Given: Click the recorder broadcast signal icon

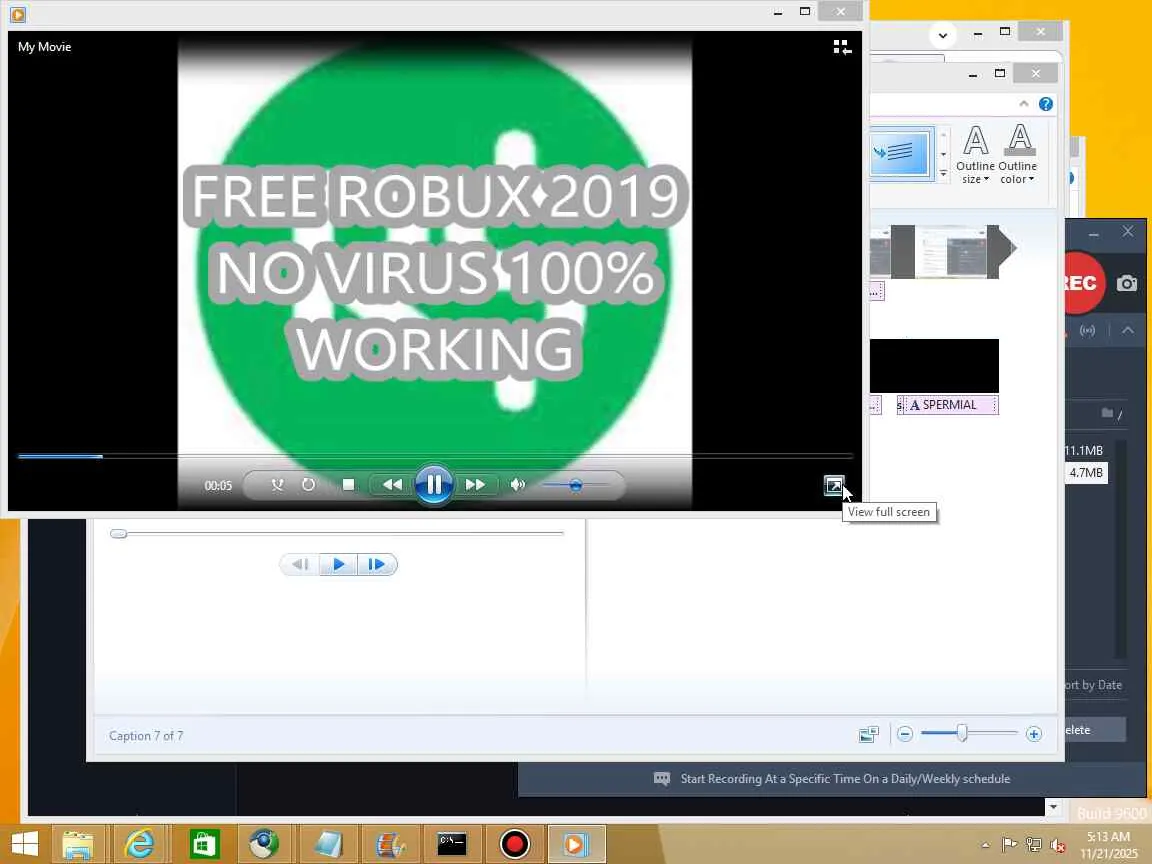Looking at the screenshot, I should click(1087, 331).
